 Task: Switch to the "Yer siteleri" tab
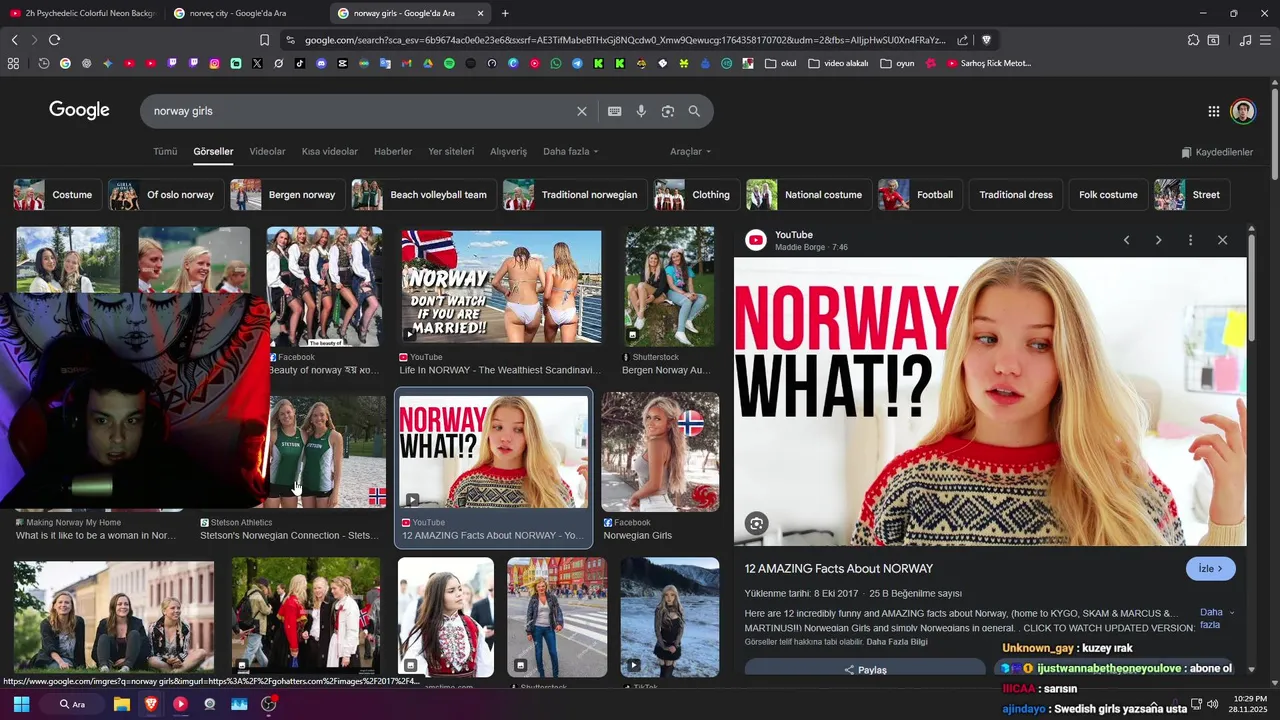[x=451, y=152]
